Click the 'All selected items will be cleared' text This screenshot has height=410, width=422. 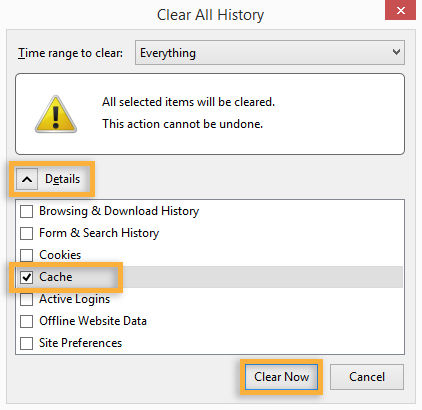(x=188, y=102)
